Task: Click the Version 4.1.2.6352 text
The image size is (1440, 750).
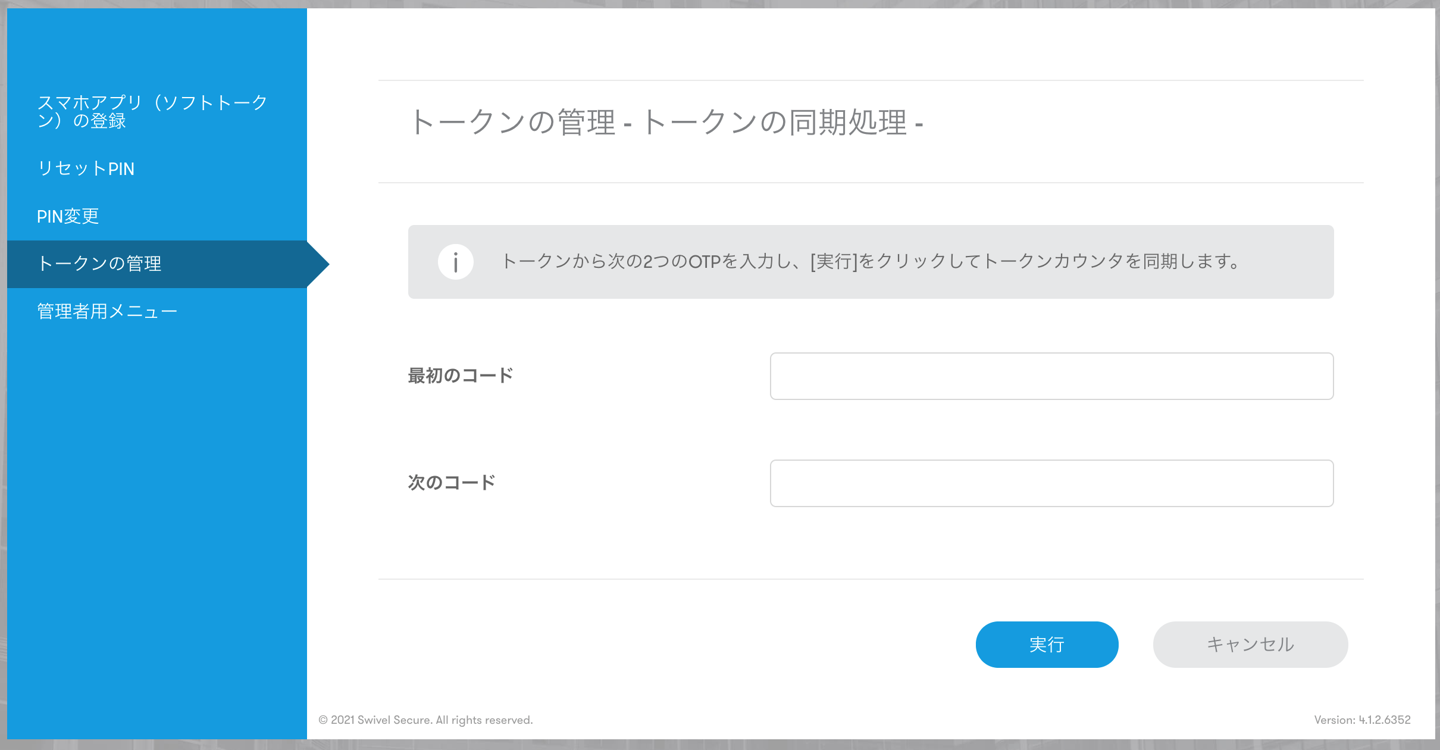Action: [x=1362, y=720]
